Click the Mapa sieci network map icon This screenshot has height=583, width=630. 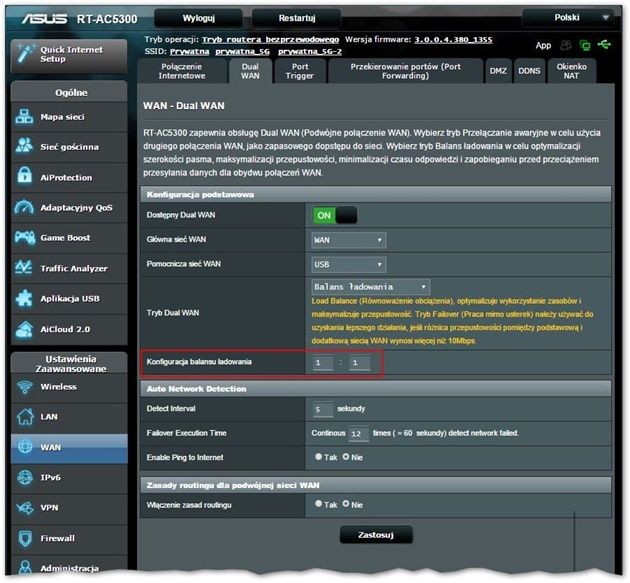click(x=24, y=117)
